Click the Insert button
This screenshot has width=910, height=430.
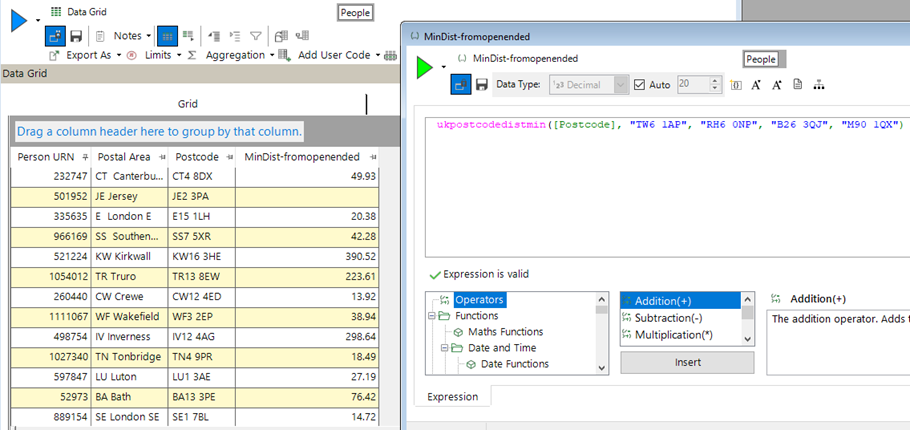(x=687, y=362)
